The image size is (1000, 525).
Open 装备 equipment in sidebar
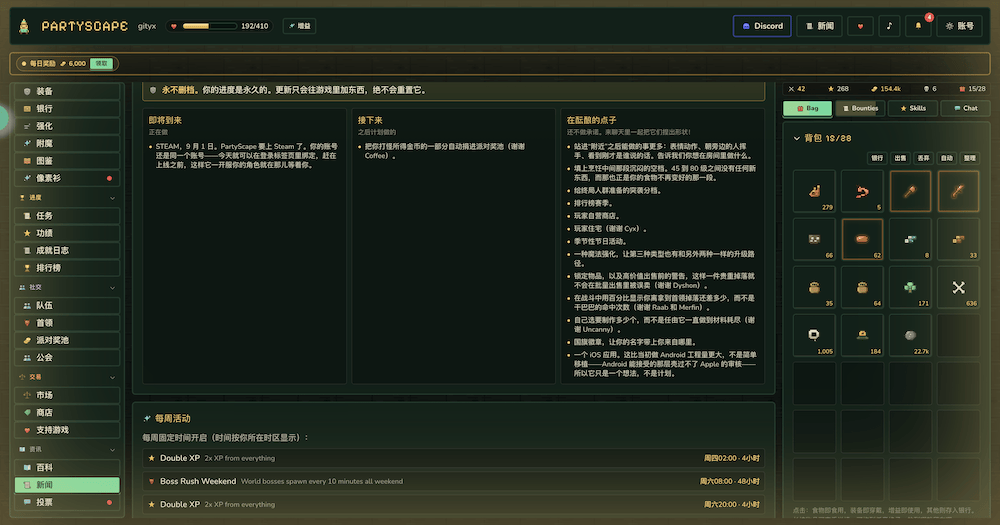[x=67, y=91]
